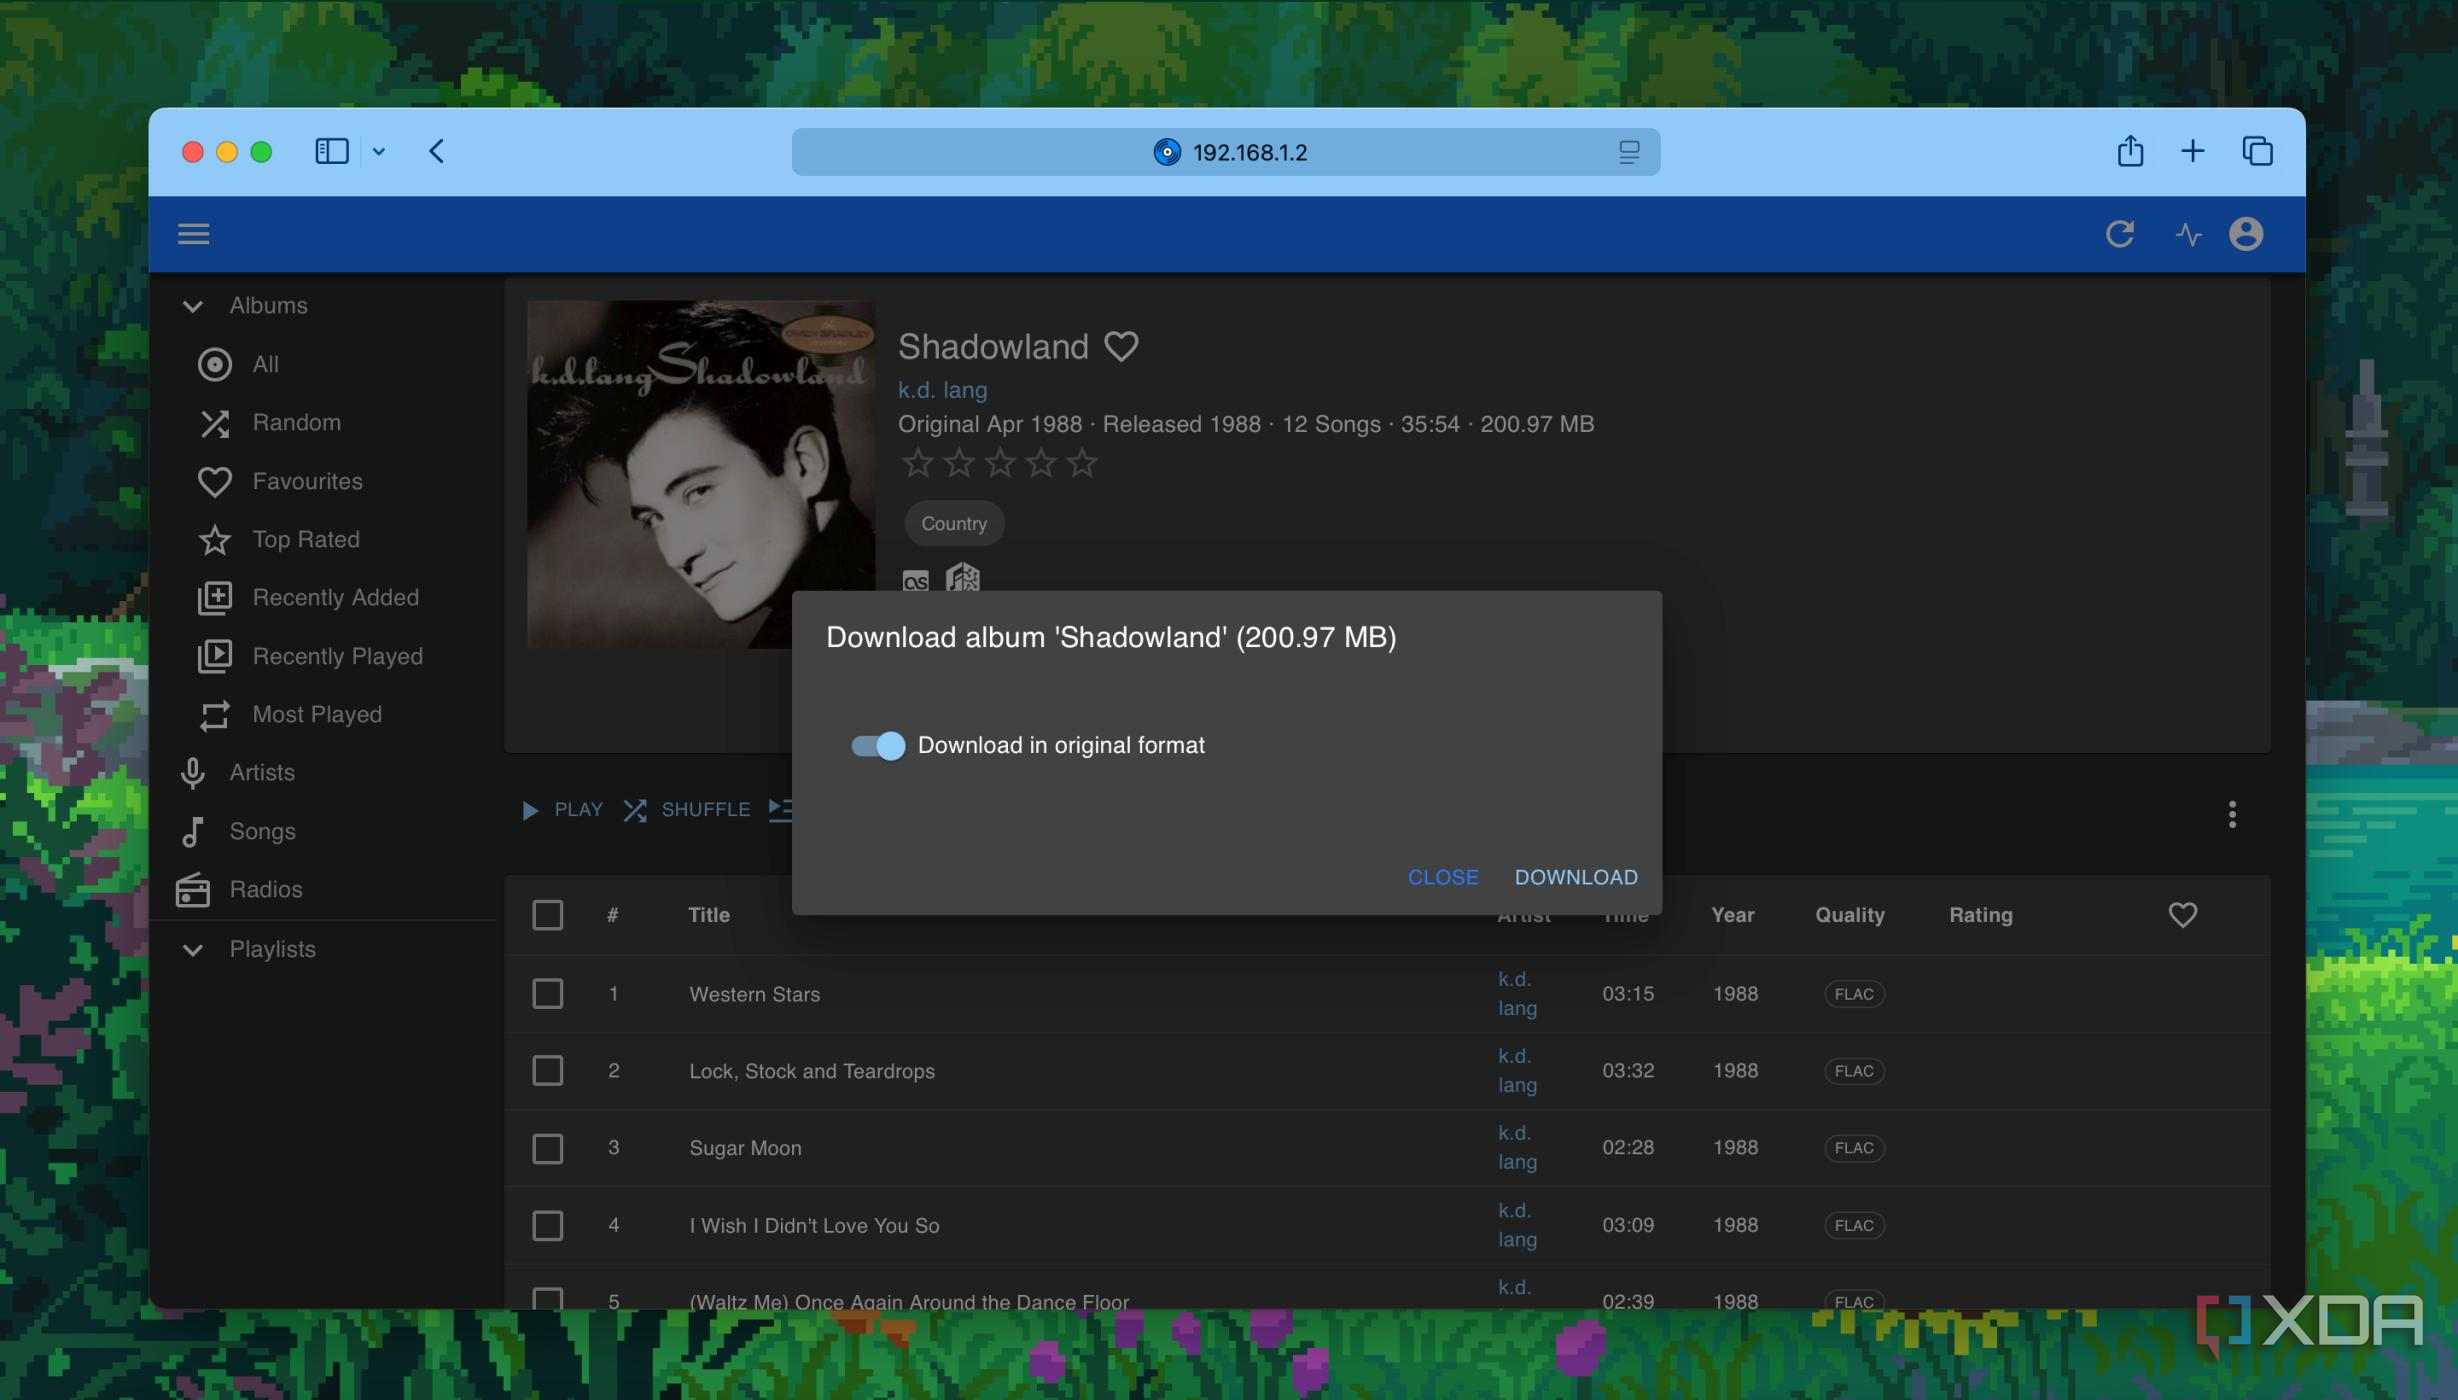Click the Safari share icon
2458x1400 pixels.
point(2130,151)
